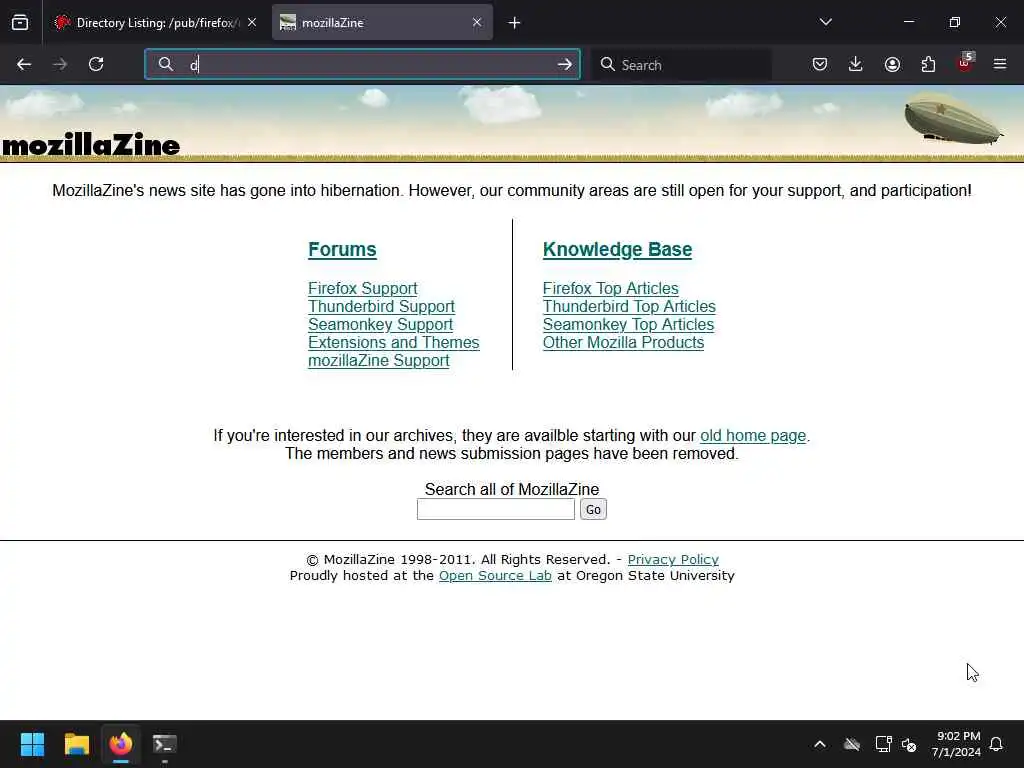Open the Terminal taskbar icon
Image resolution: width=1024 pixels, height=768 pixels.
(x=165, y=744)
